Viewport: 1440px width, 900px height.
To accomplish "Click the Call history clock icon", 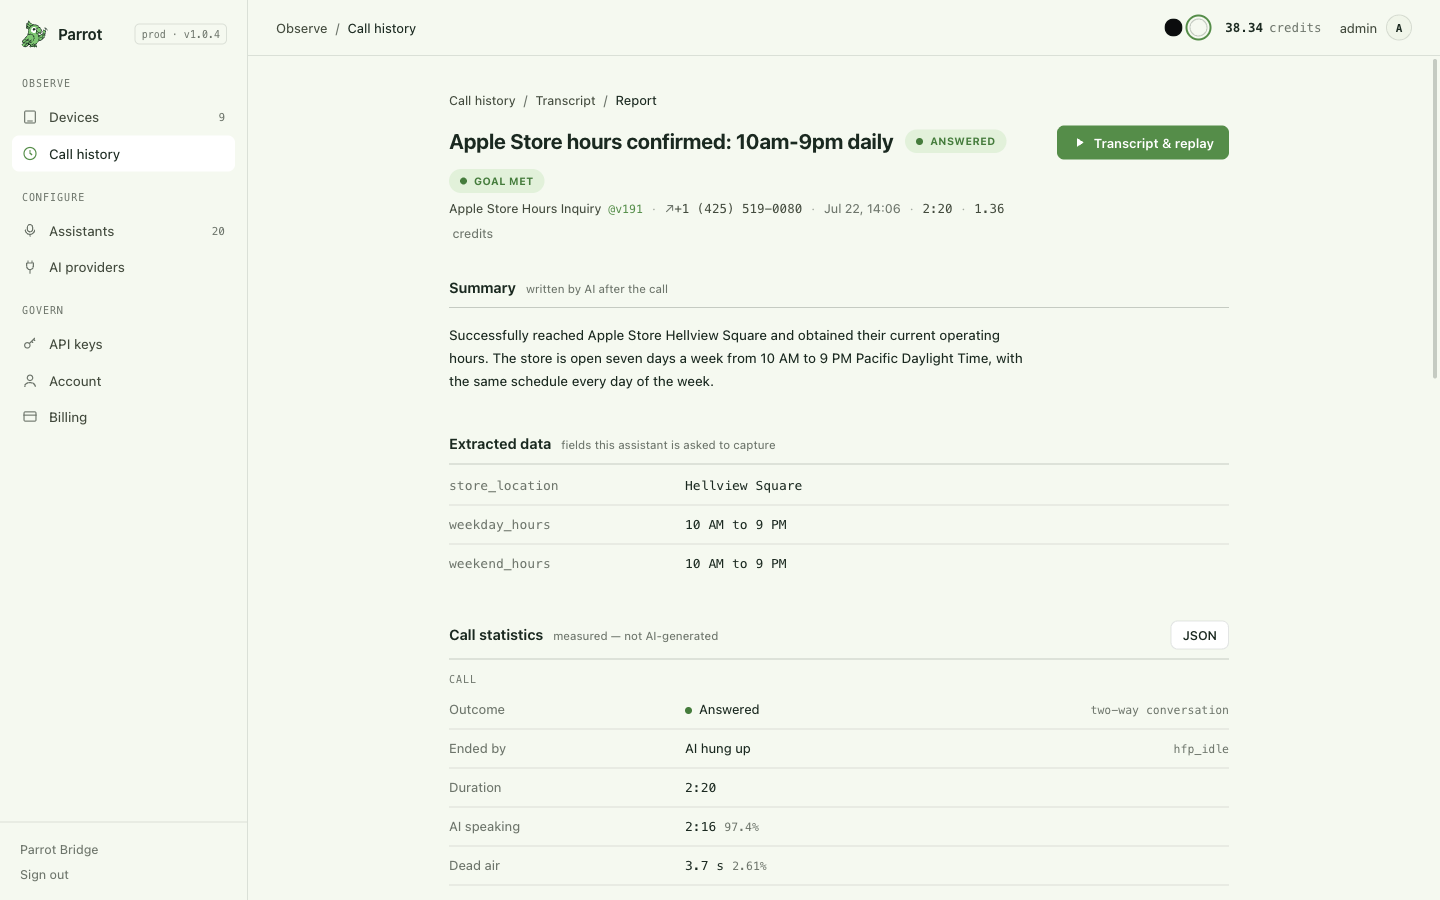I will 30,154.
